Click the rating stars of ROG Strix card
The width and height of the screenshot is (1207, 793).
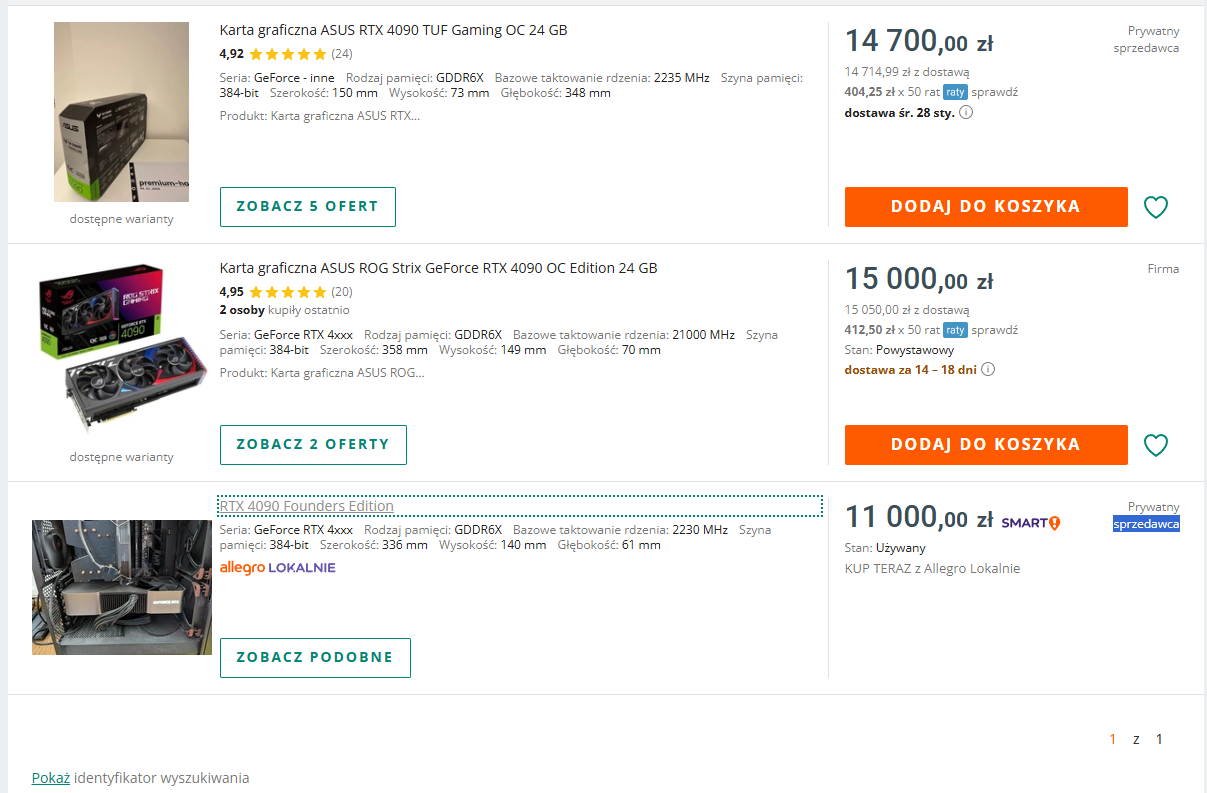tap(287, 292)
